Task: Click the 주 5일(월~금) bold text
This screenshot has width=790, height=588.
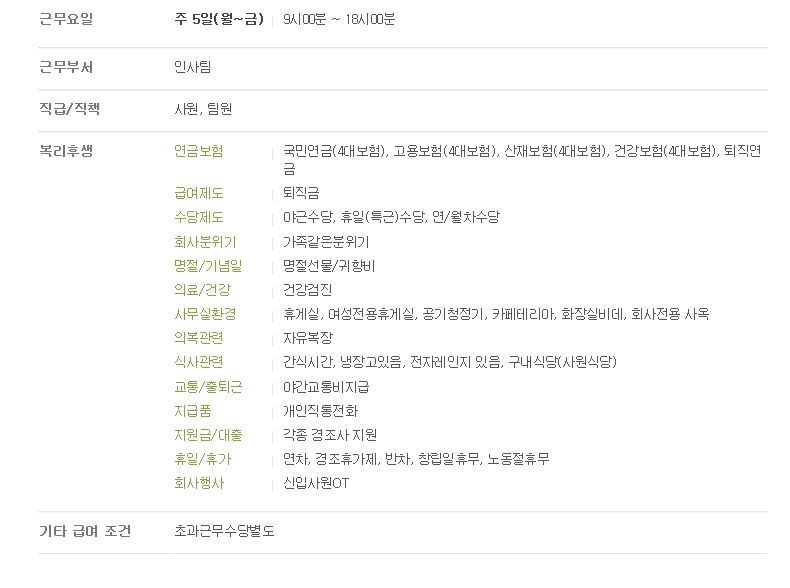Action: click(219, 19)
